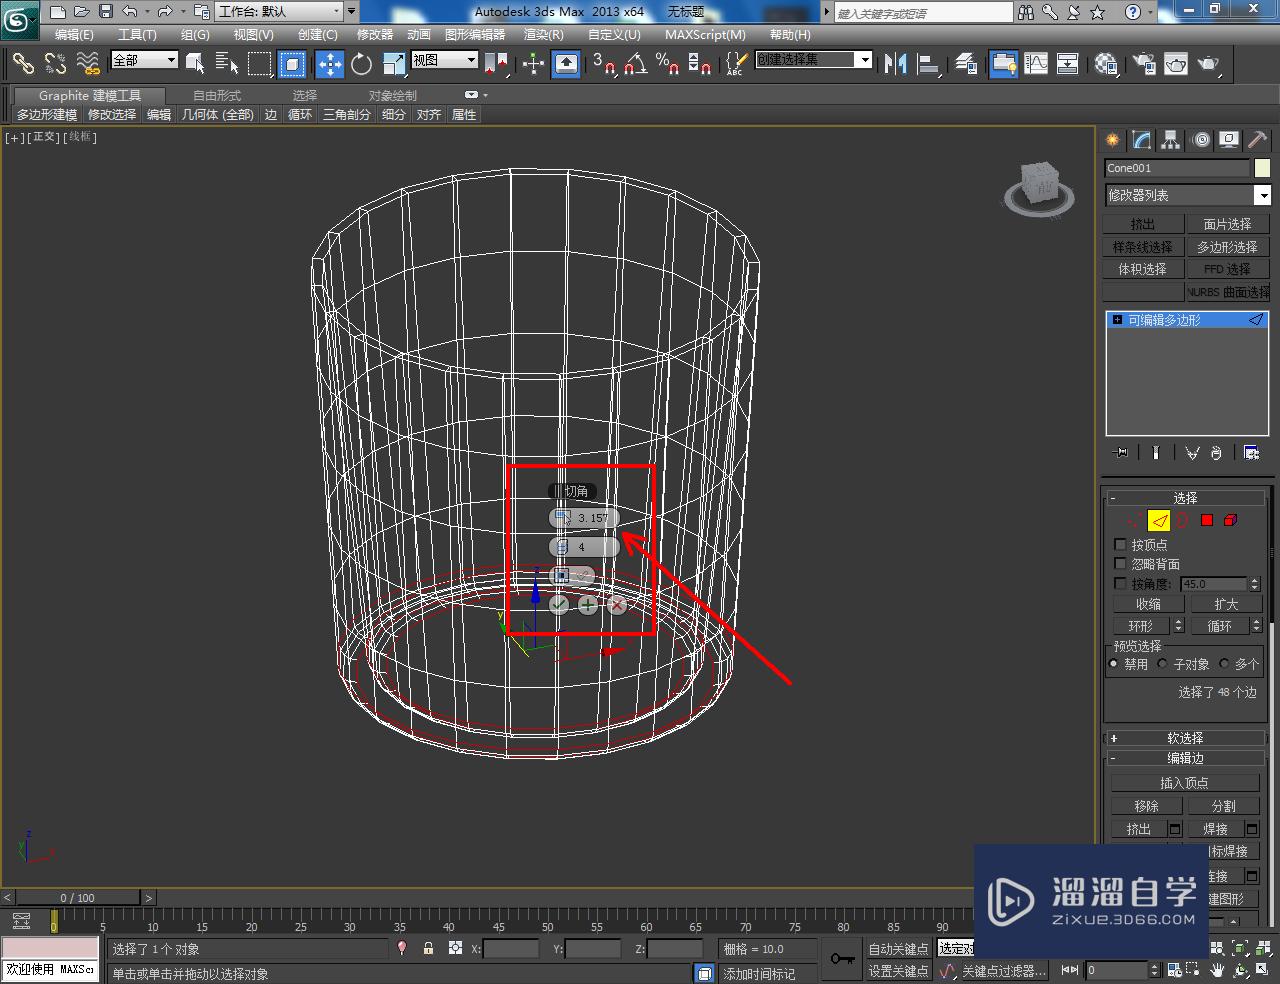Image resolution: width=1280 pixels, height=984 pixels.
Task: Open the Layer Manager icon
Action: 966,64
